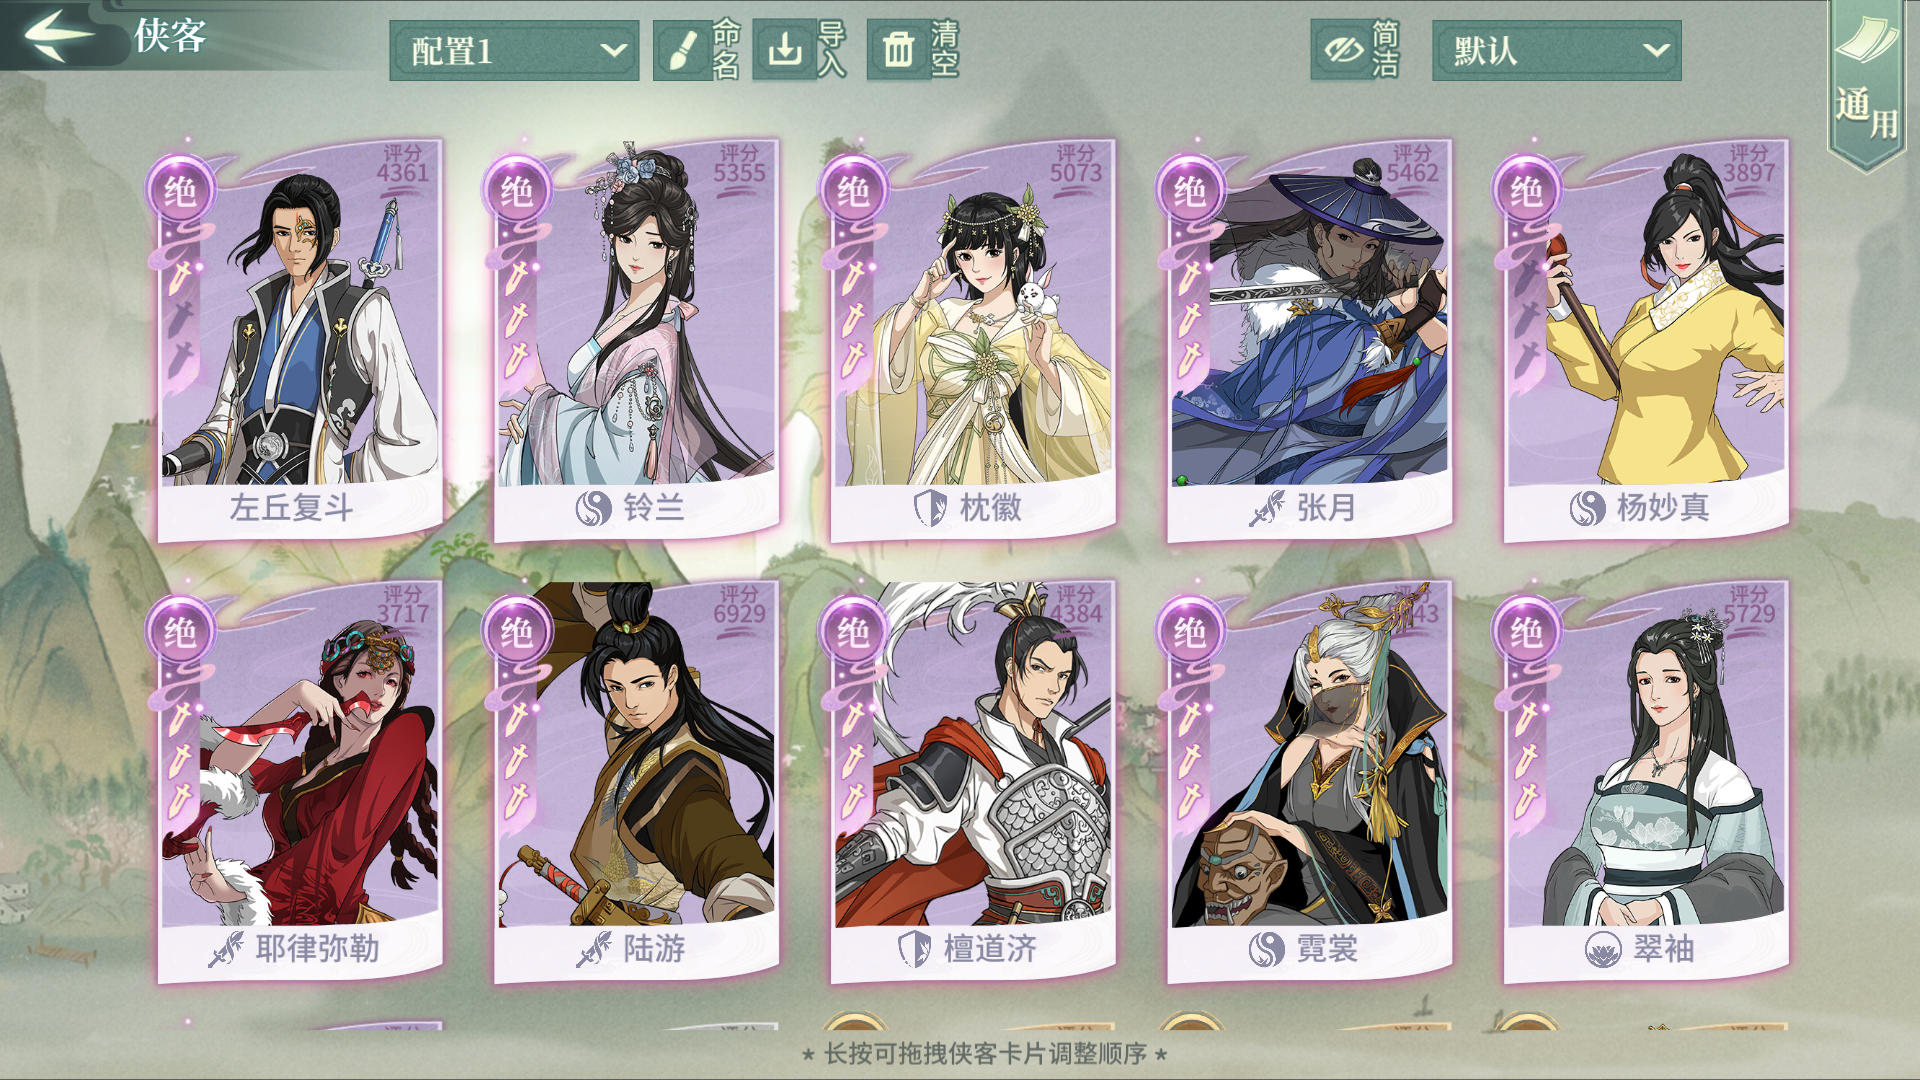Image resolution: width=1920 pixels, height=1080 pixels.
Task: Click the lotus icon beside 翠袖
Action: [1603, 949]
